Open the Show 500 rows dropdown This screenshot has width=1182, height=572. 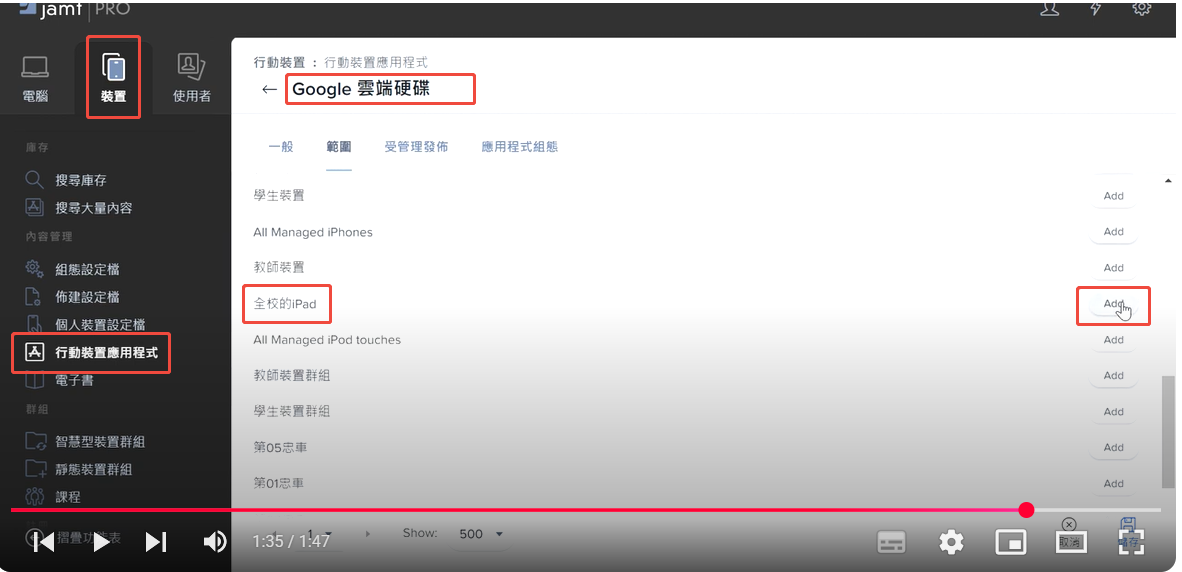(481, 534)
